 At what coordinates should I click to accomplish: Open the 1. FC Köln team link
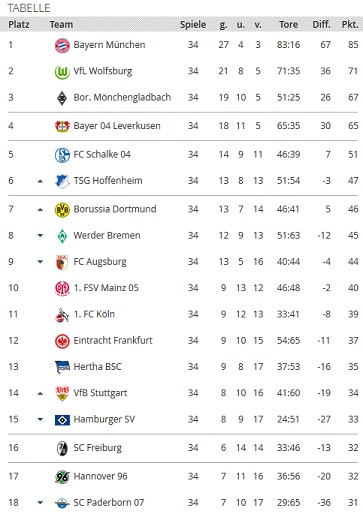point(94,314)
